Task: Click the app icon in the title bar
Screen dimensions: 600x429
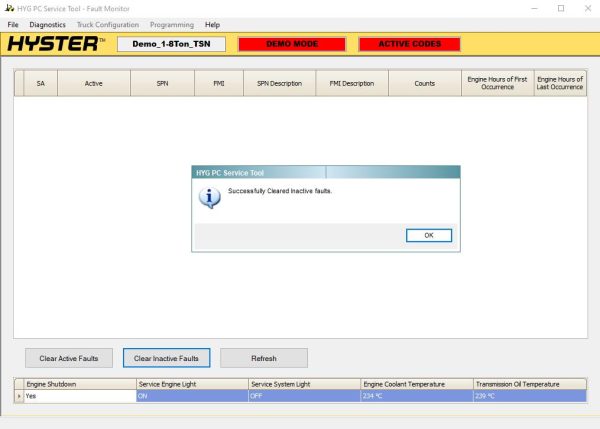Action: pyautogui.click(x=9, y=8)
